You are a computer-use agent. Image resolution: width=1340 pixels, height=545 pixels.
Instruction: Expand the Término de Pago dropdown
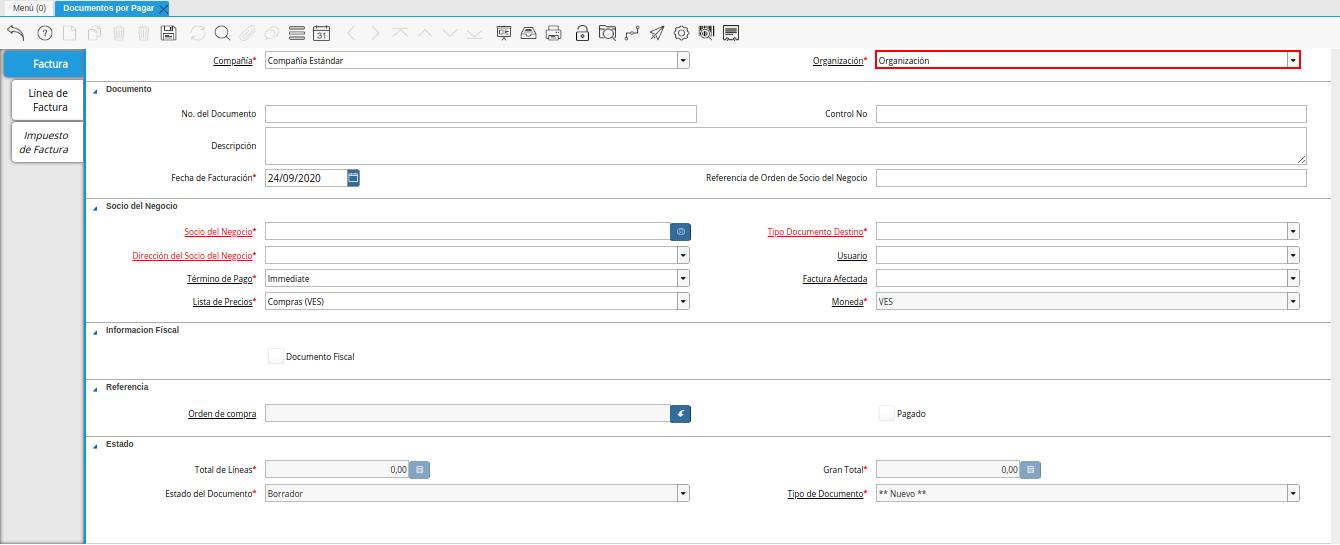click(683, 279)
